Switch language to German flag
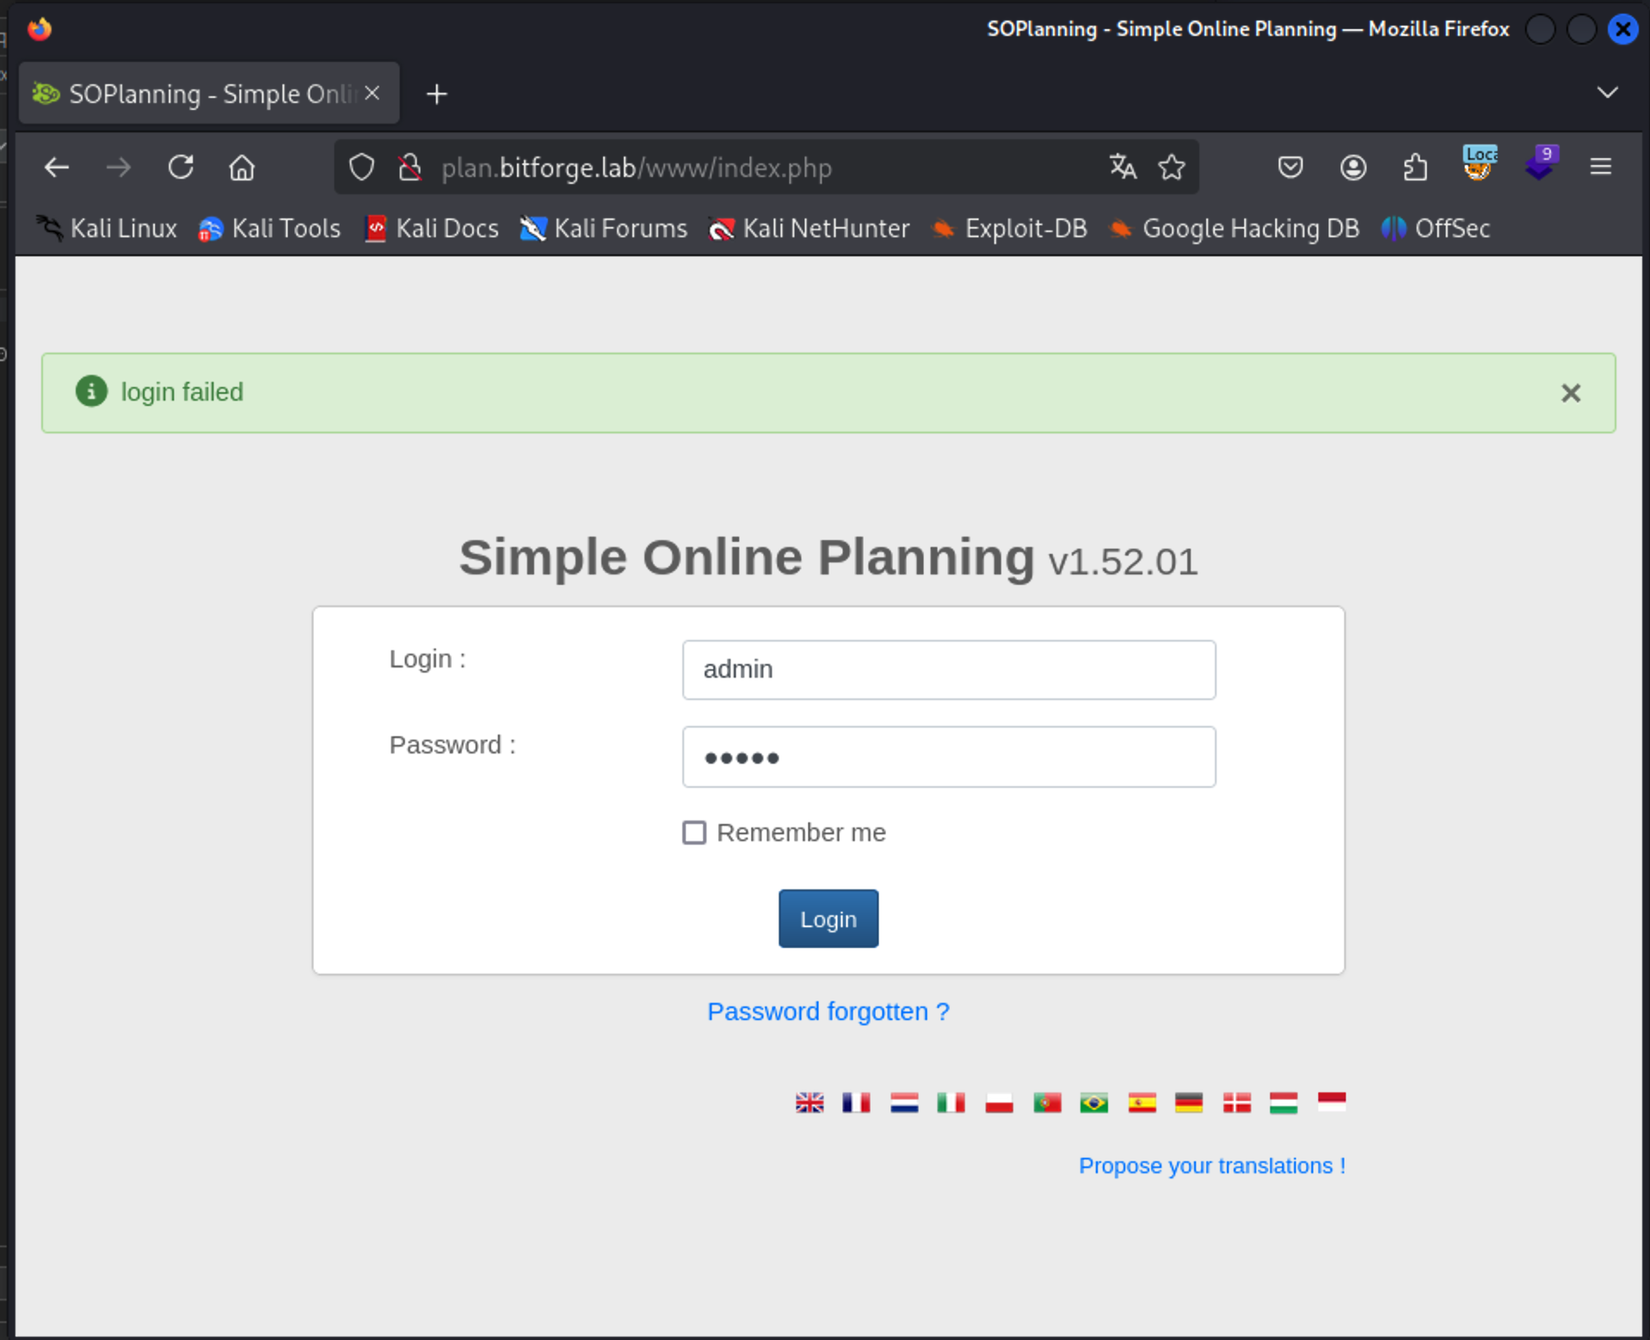This screenshot has width=1650, height=1340. (x=1189, y=1103)
